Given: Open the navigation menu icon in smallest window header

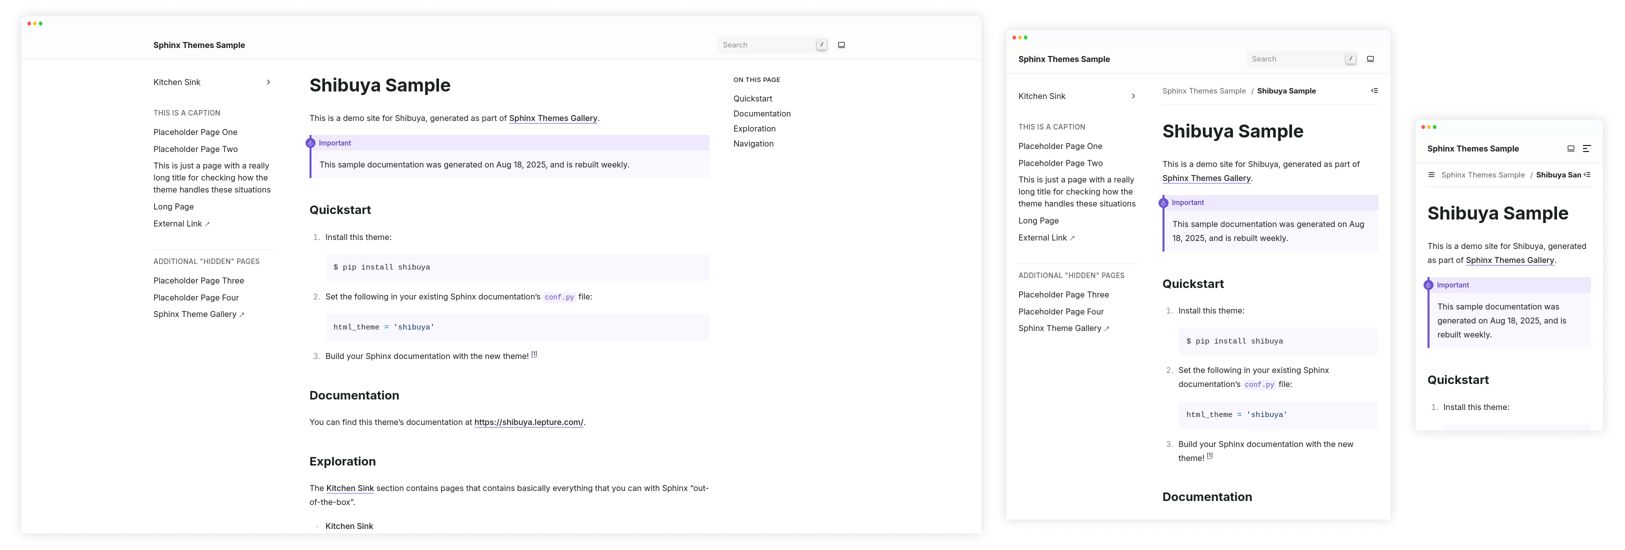Looking at the screenshot, I should 1587,149.
